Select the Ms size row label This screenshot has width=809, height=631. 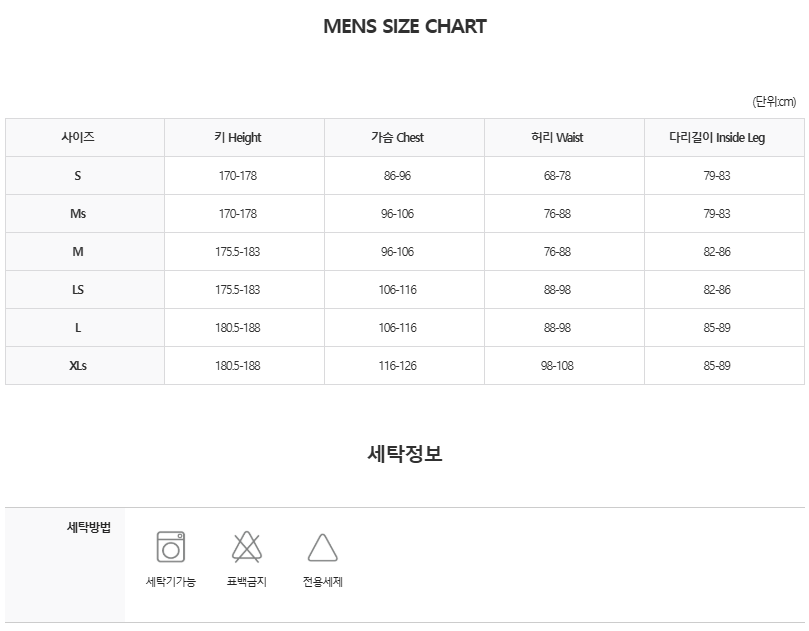click(78, 214)
